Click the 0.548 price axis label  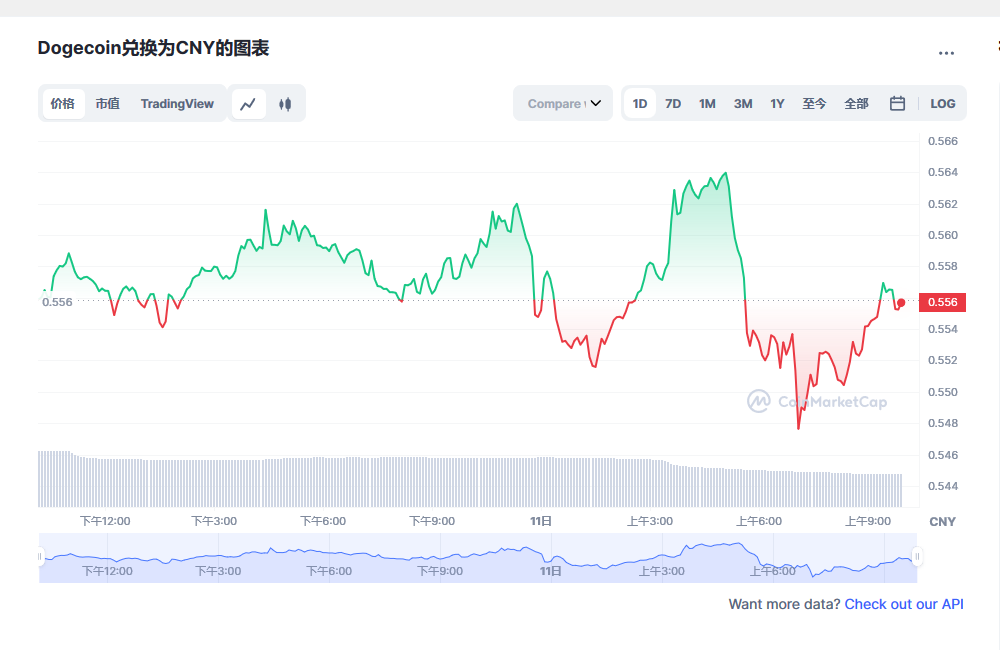coord(943,423)
